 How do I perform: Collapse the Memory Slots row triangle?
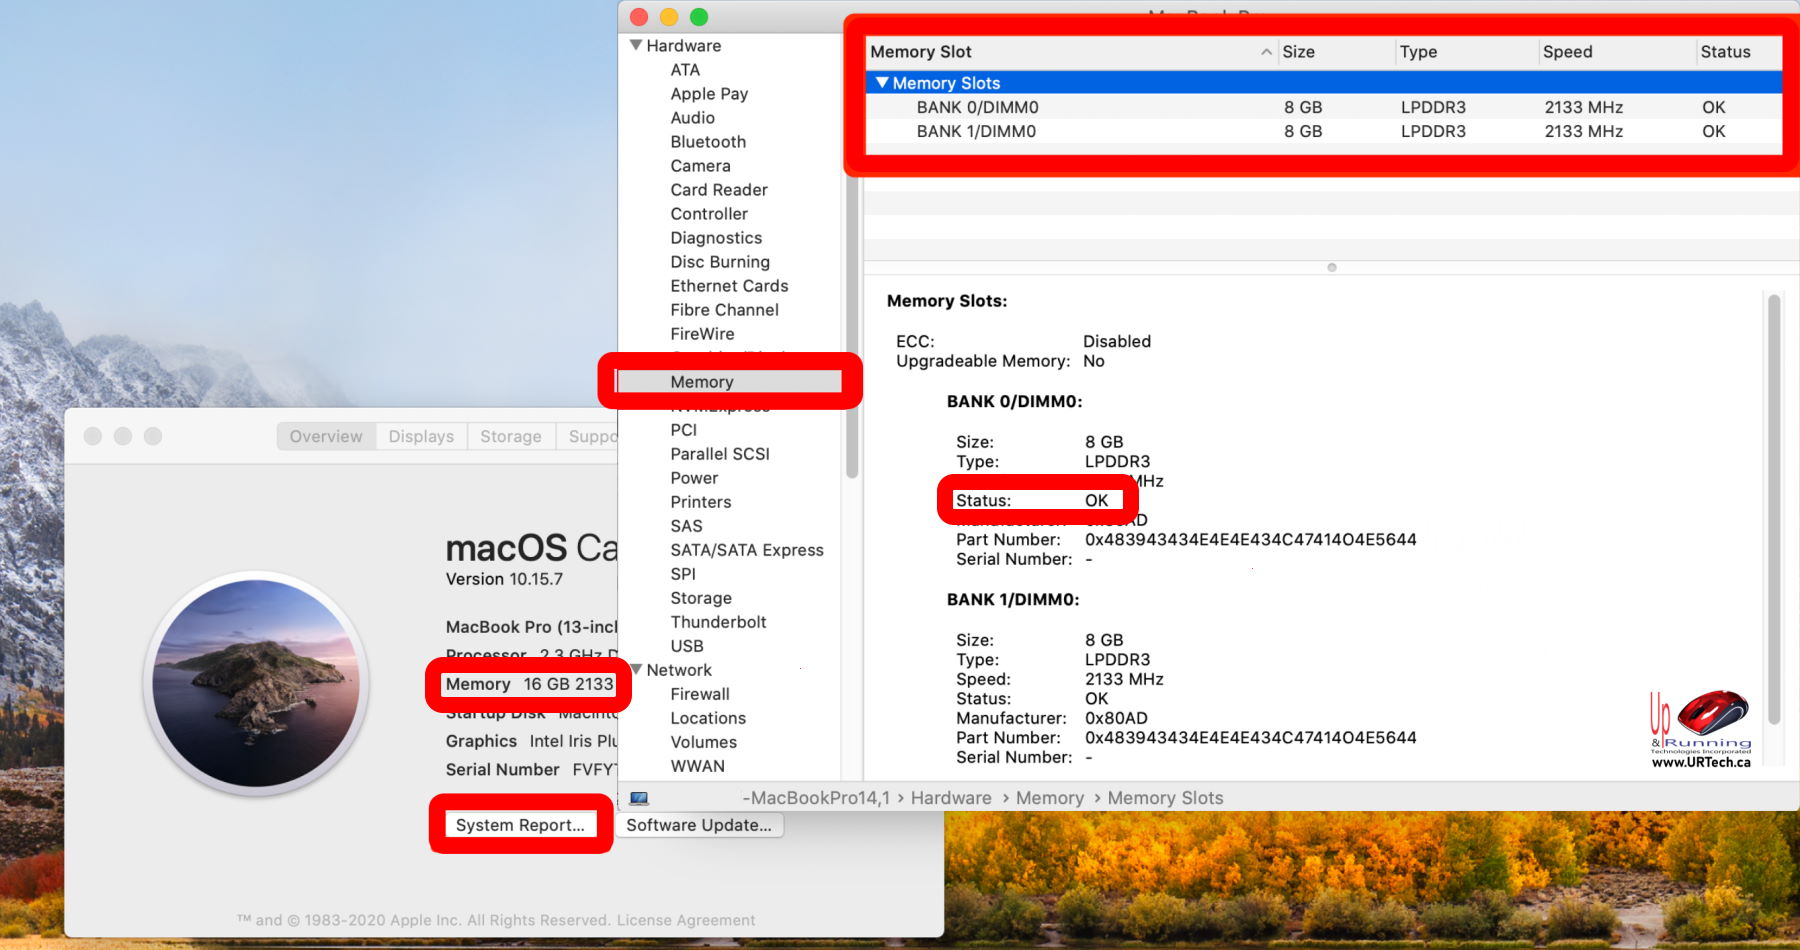[x=882, y=83]
